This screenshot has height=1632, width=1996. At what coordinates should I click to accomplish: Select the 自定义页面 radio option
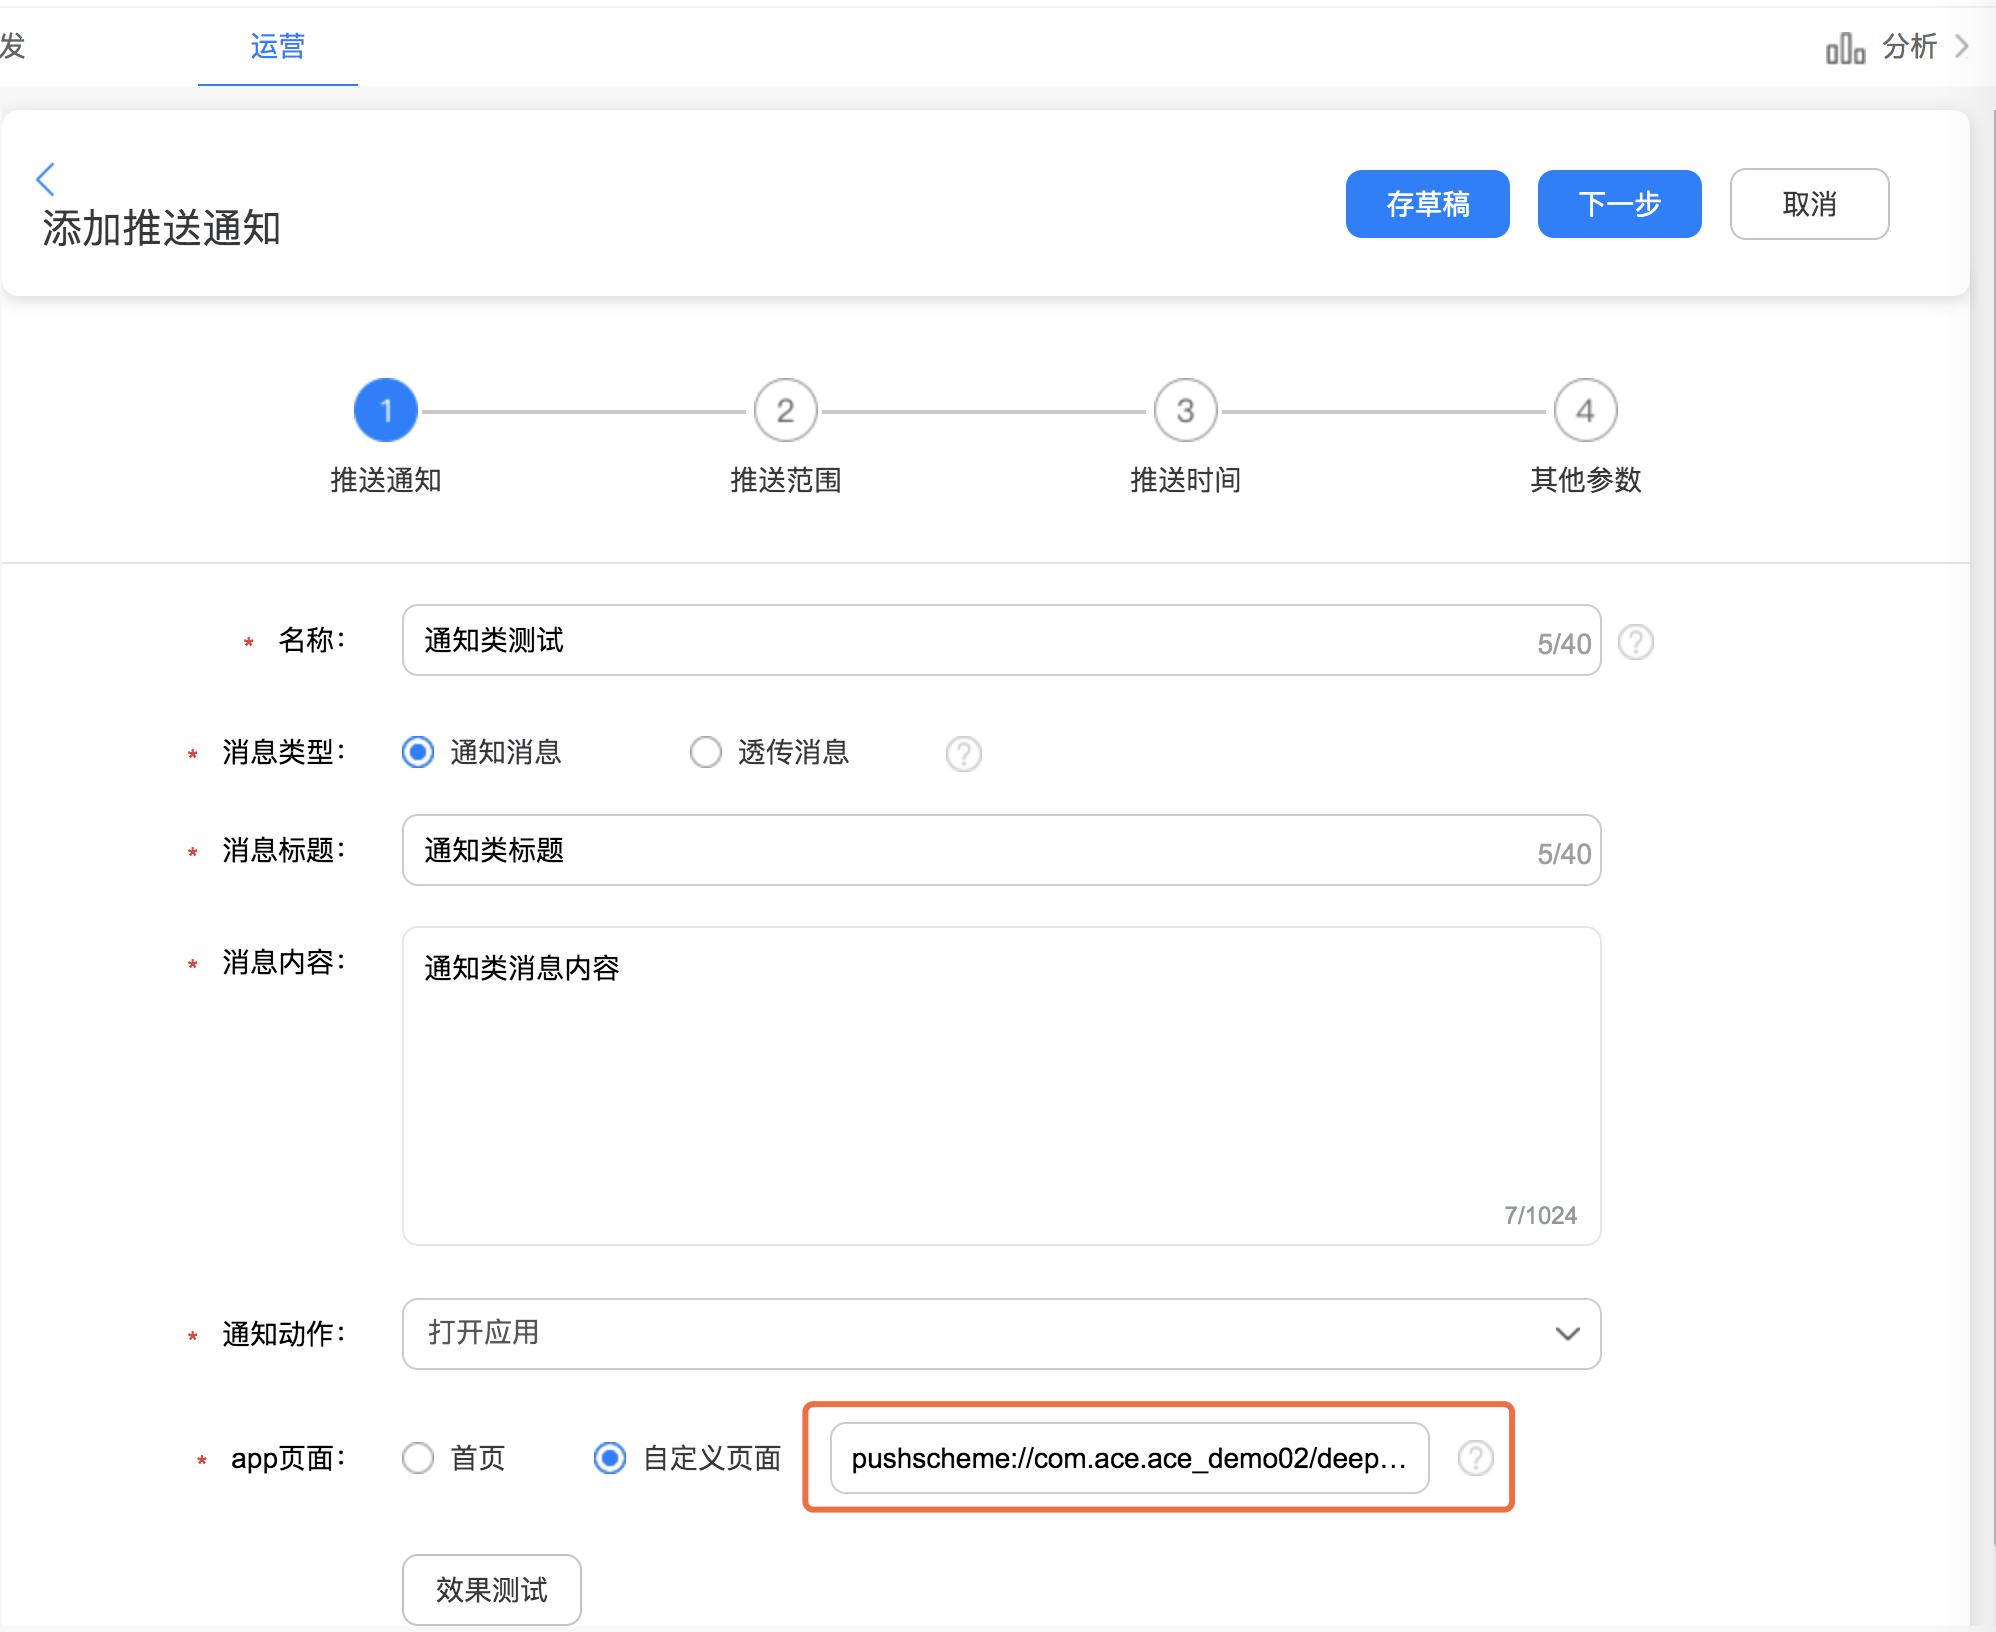[610, 1458]
